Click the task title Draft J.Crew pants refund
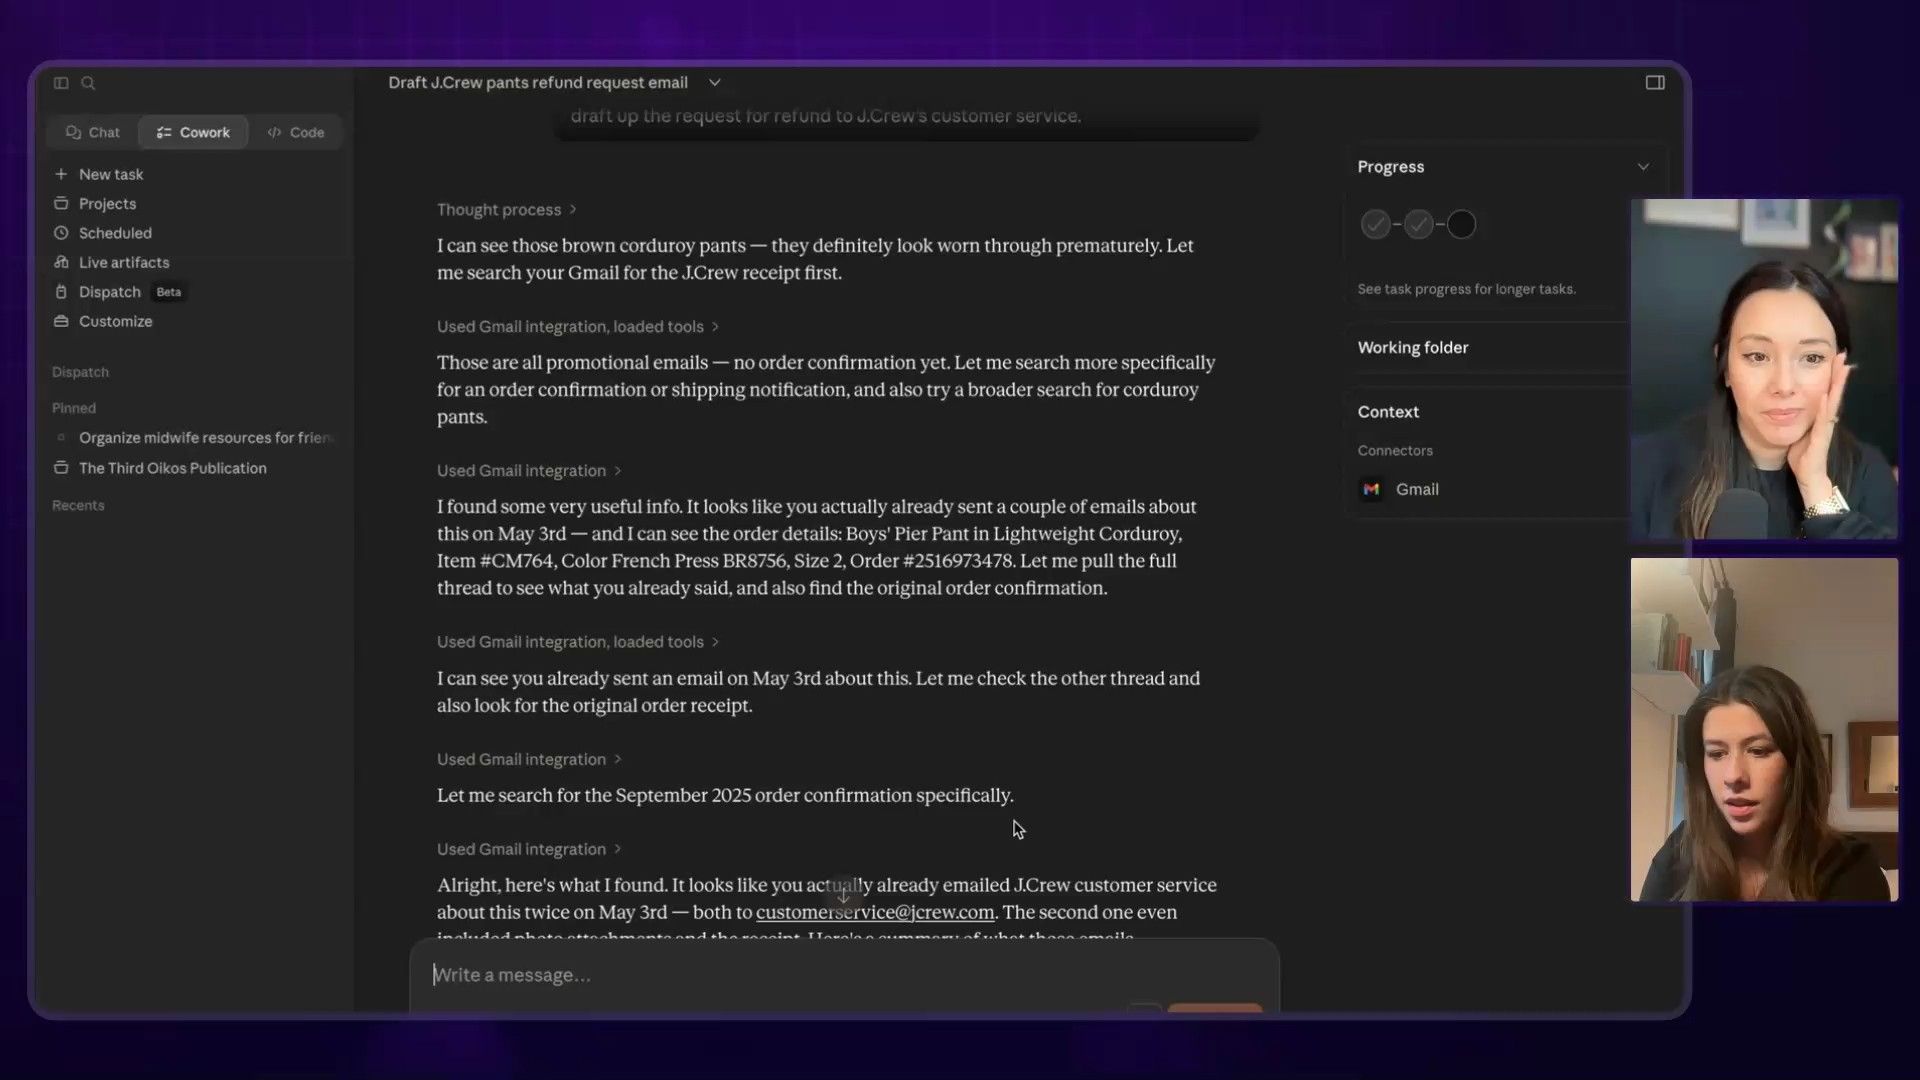1920x1080 pixels. coord(538,83)
